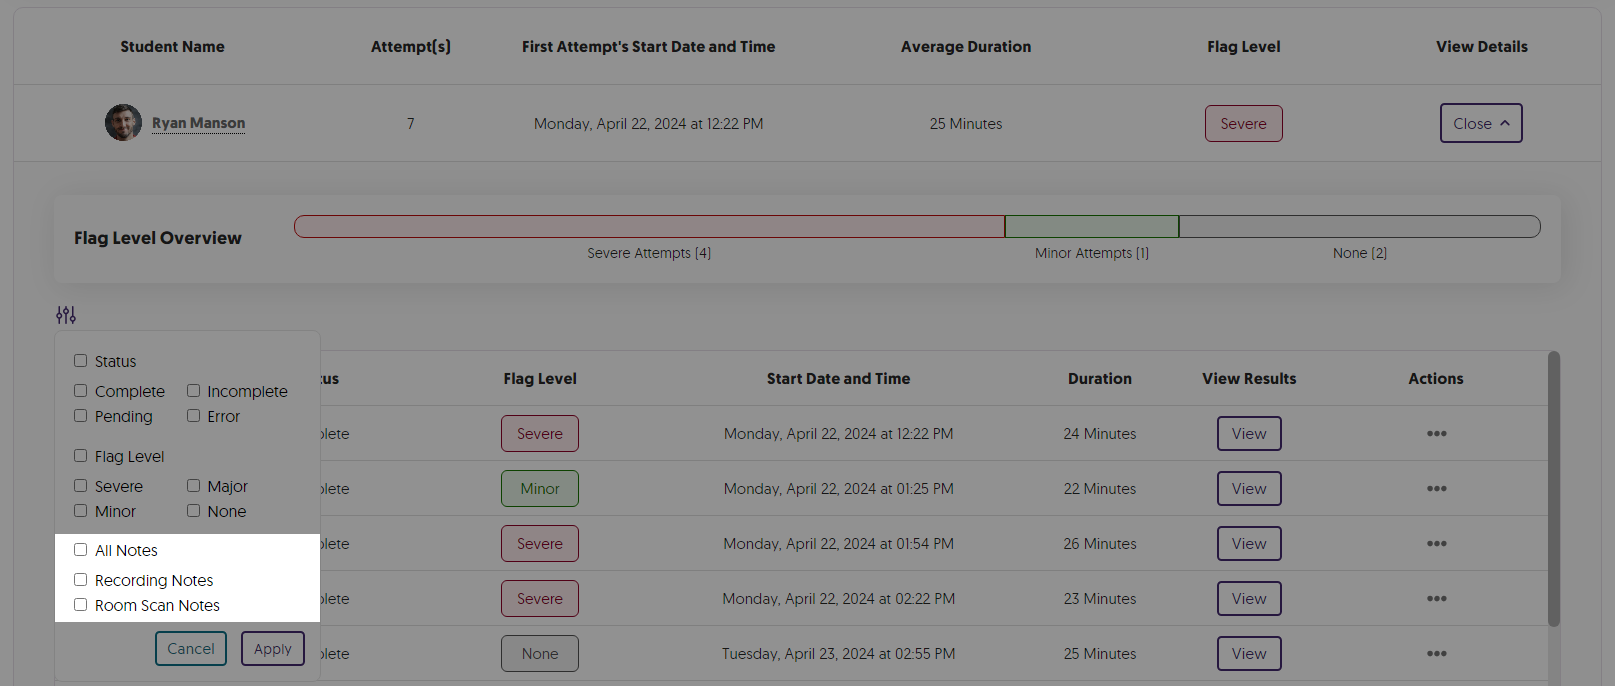1615x686 pixels.
Task: Apply the selected filters
Action: [x=272, y=648]
